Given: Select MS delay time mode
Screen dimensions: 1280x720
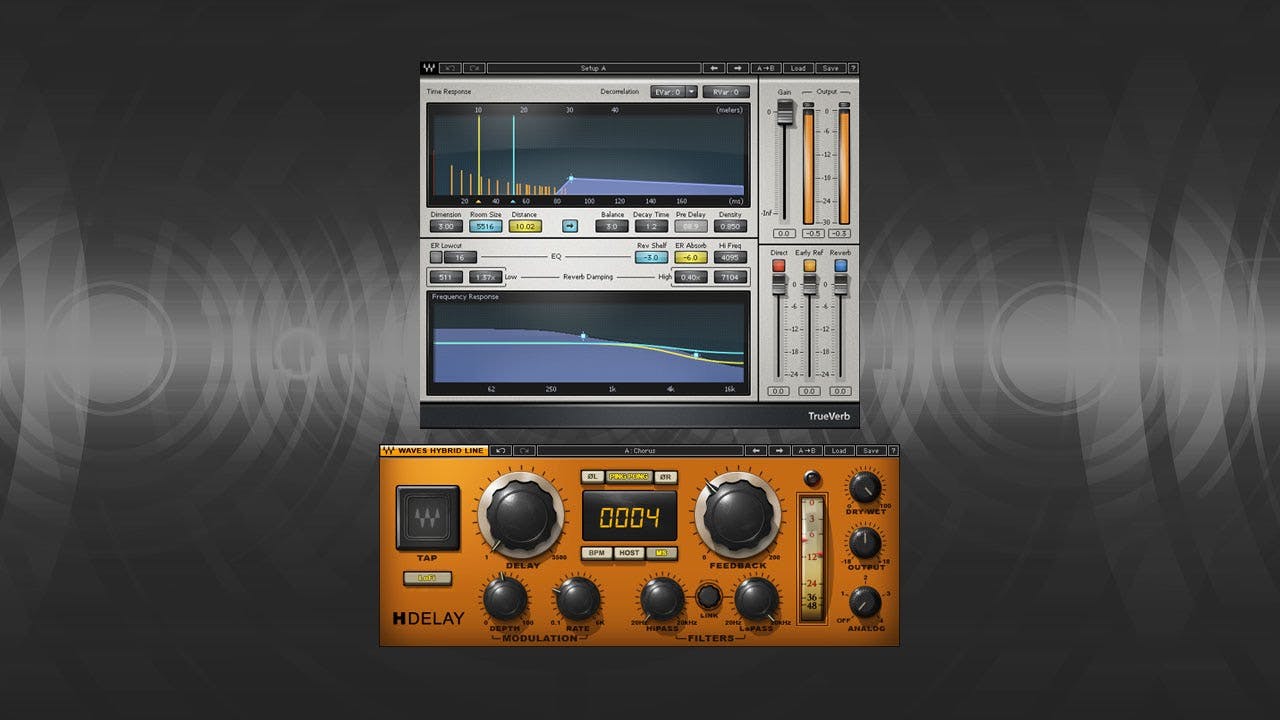Looking at the screenshot, I should tap(662, 553).
